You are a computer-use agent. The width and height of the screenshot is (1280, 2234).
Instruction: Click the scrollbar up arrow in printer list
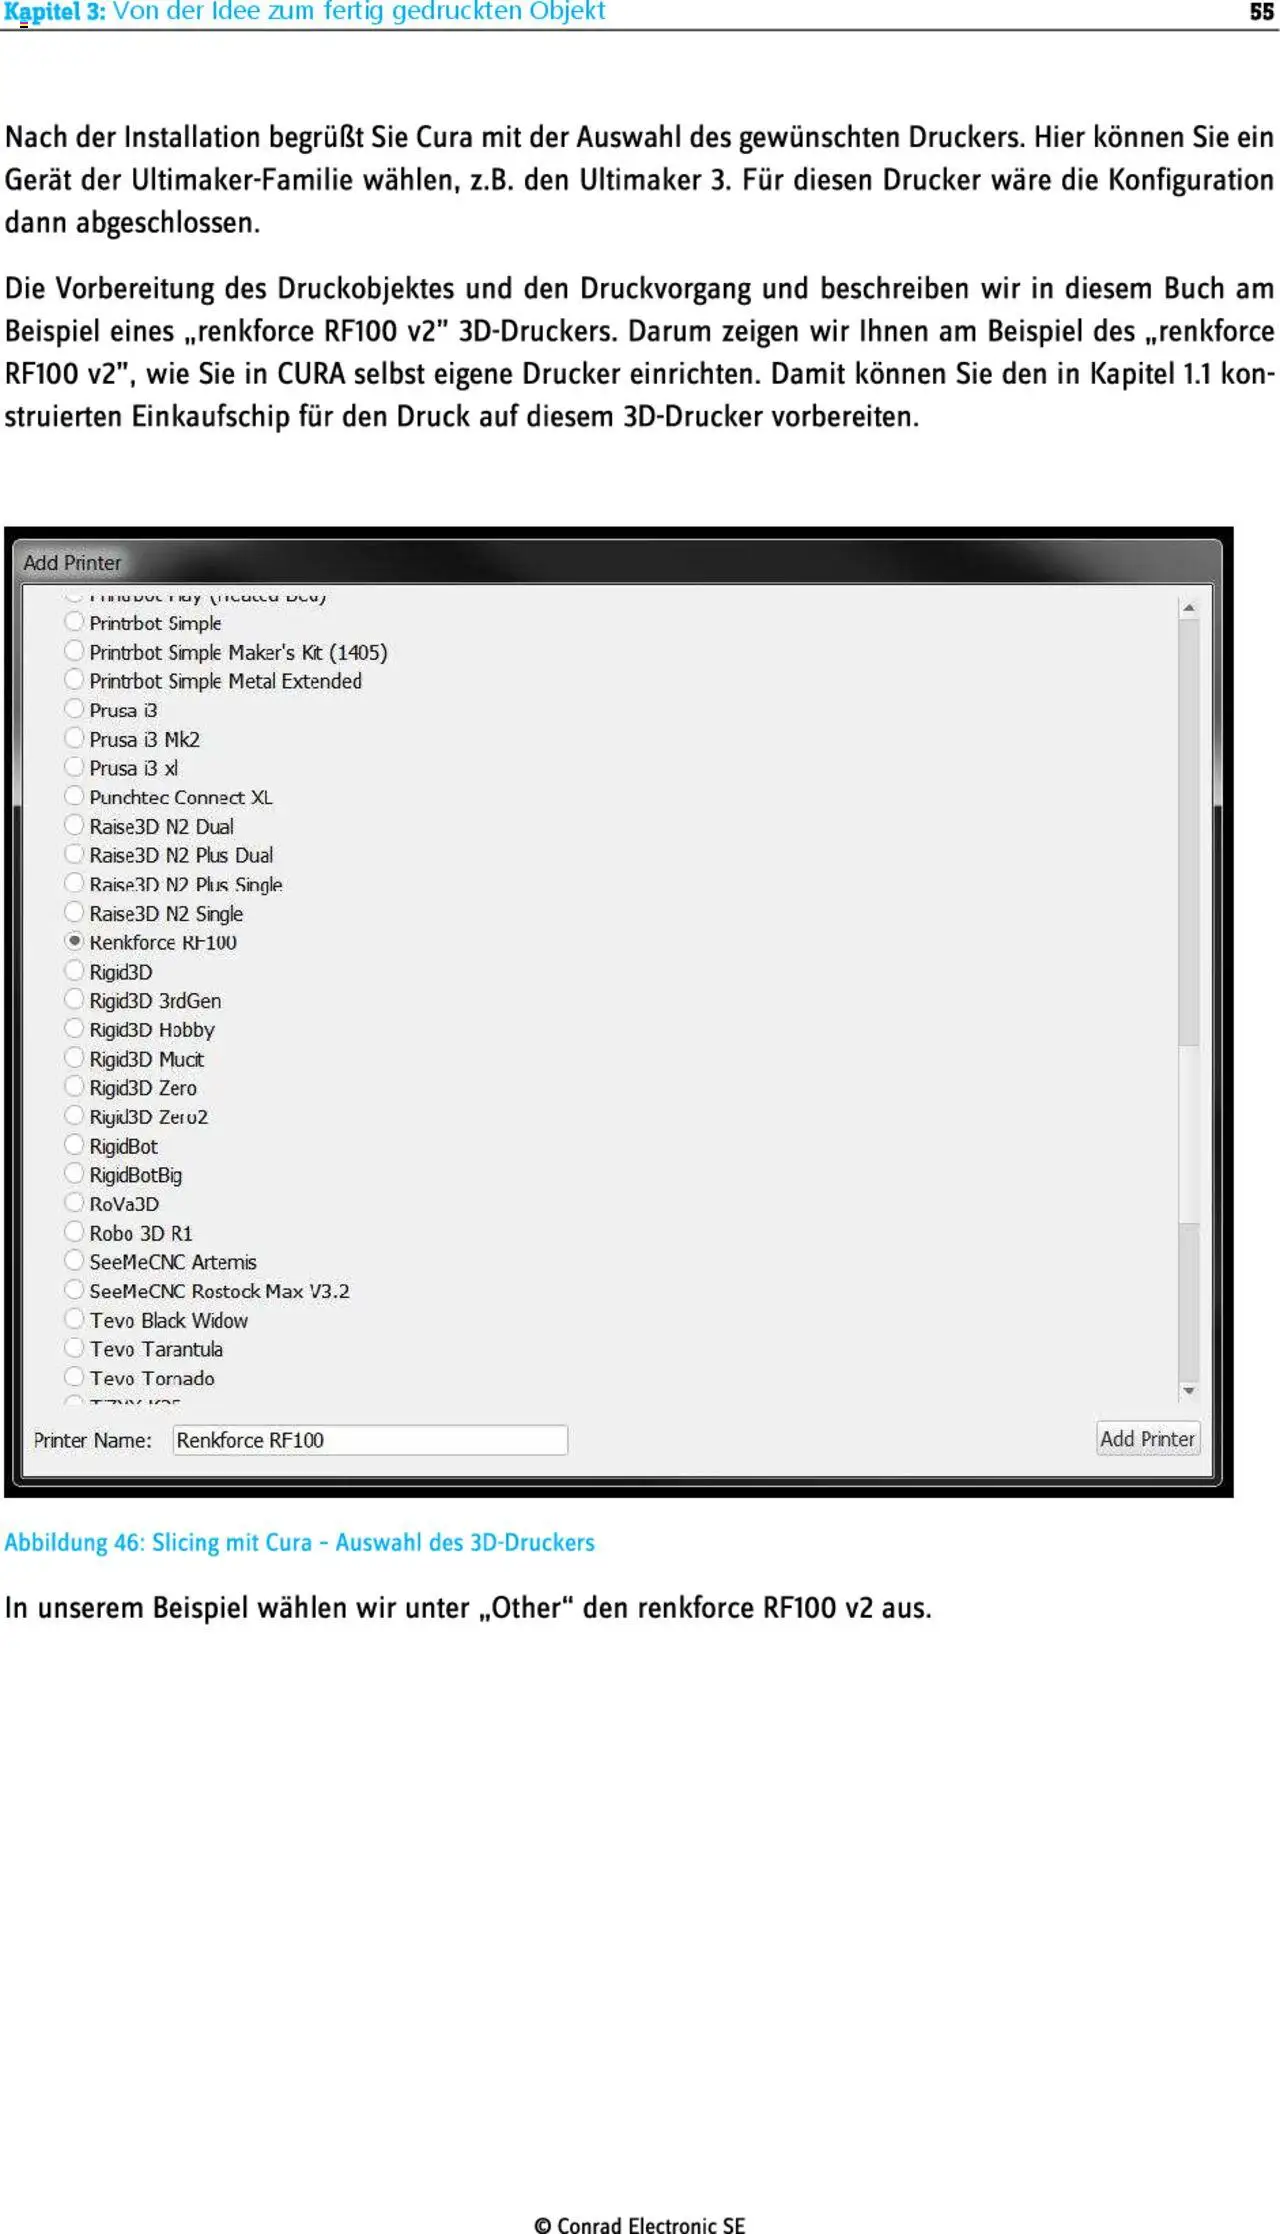coord(1189,607)
